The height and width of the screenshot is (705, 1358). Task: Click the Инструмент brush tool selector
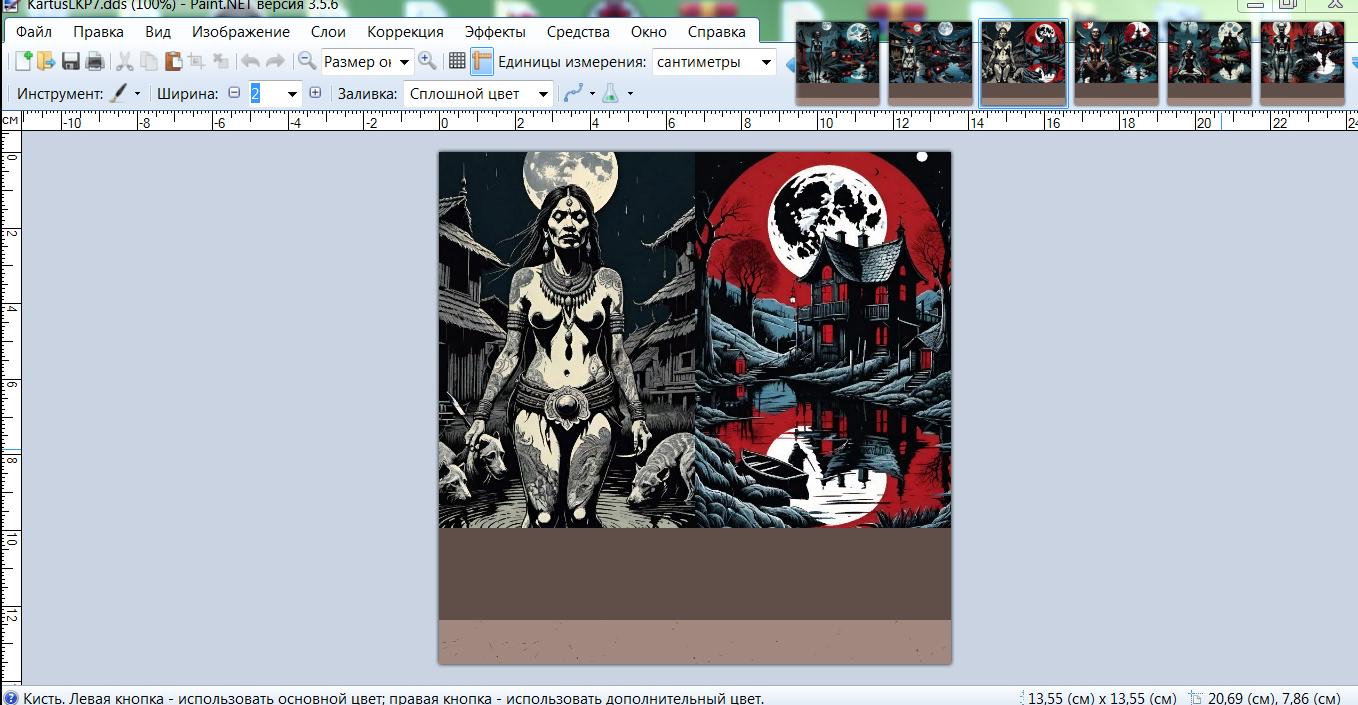(x=125, y=93)
